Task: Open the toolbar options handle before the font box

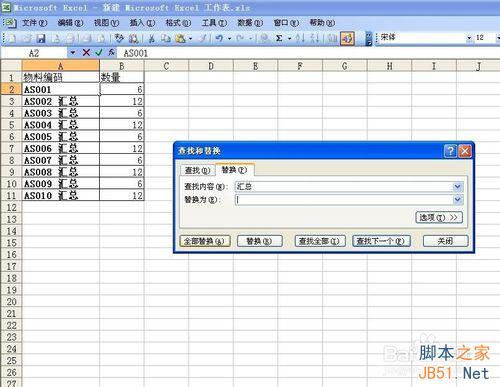Action: pyautogui.click(x=368, y=39)
